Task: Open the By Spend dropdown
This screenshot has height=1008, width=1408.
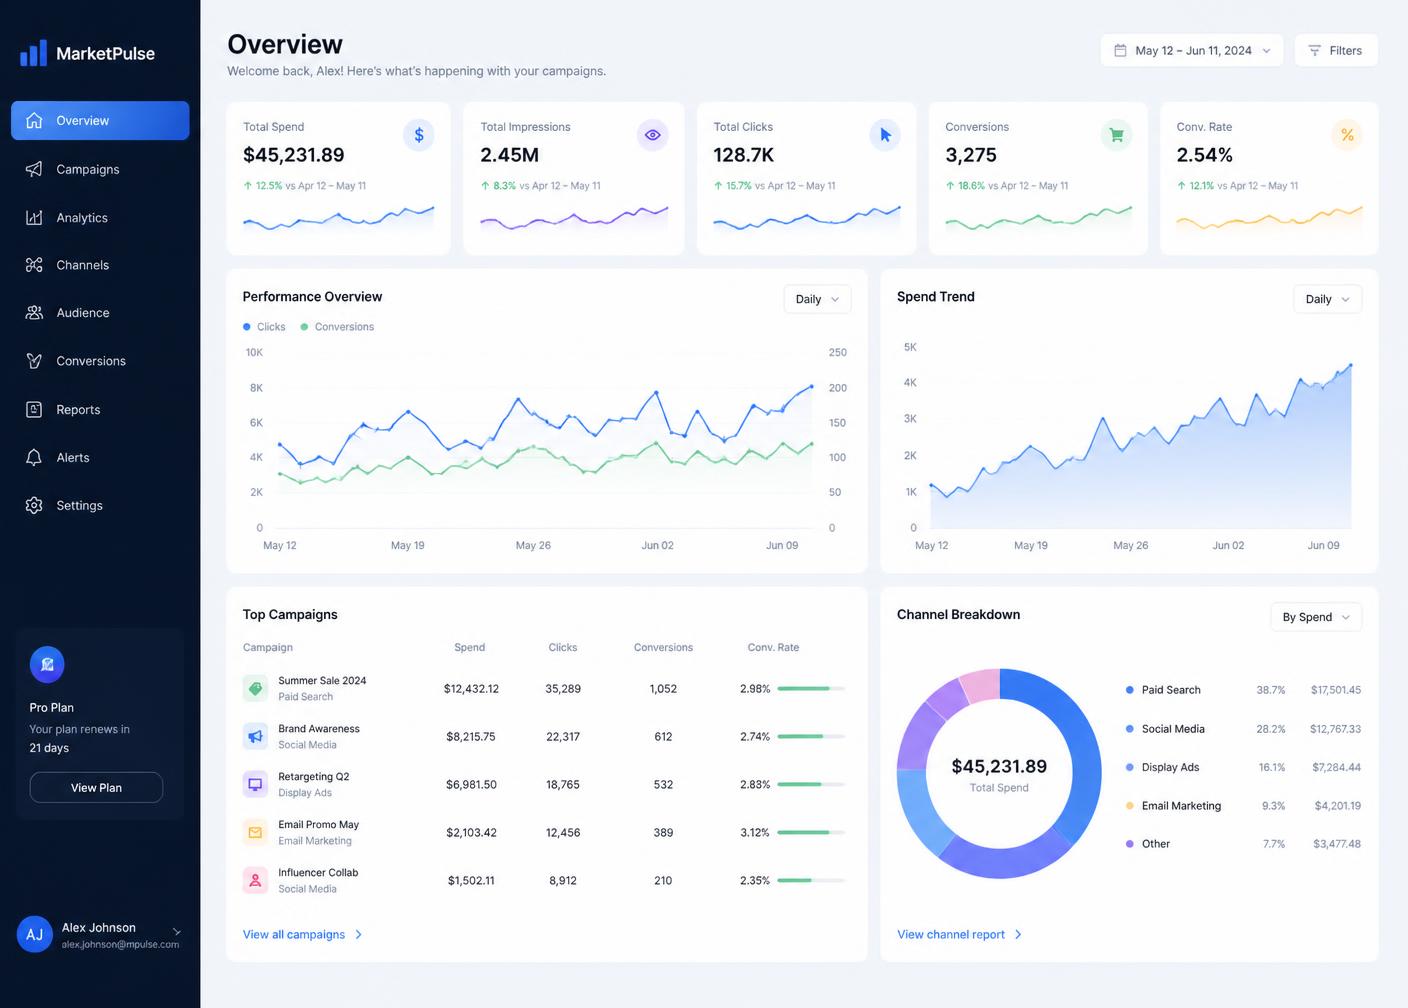Action: coord(1316,617)
